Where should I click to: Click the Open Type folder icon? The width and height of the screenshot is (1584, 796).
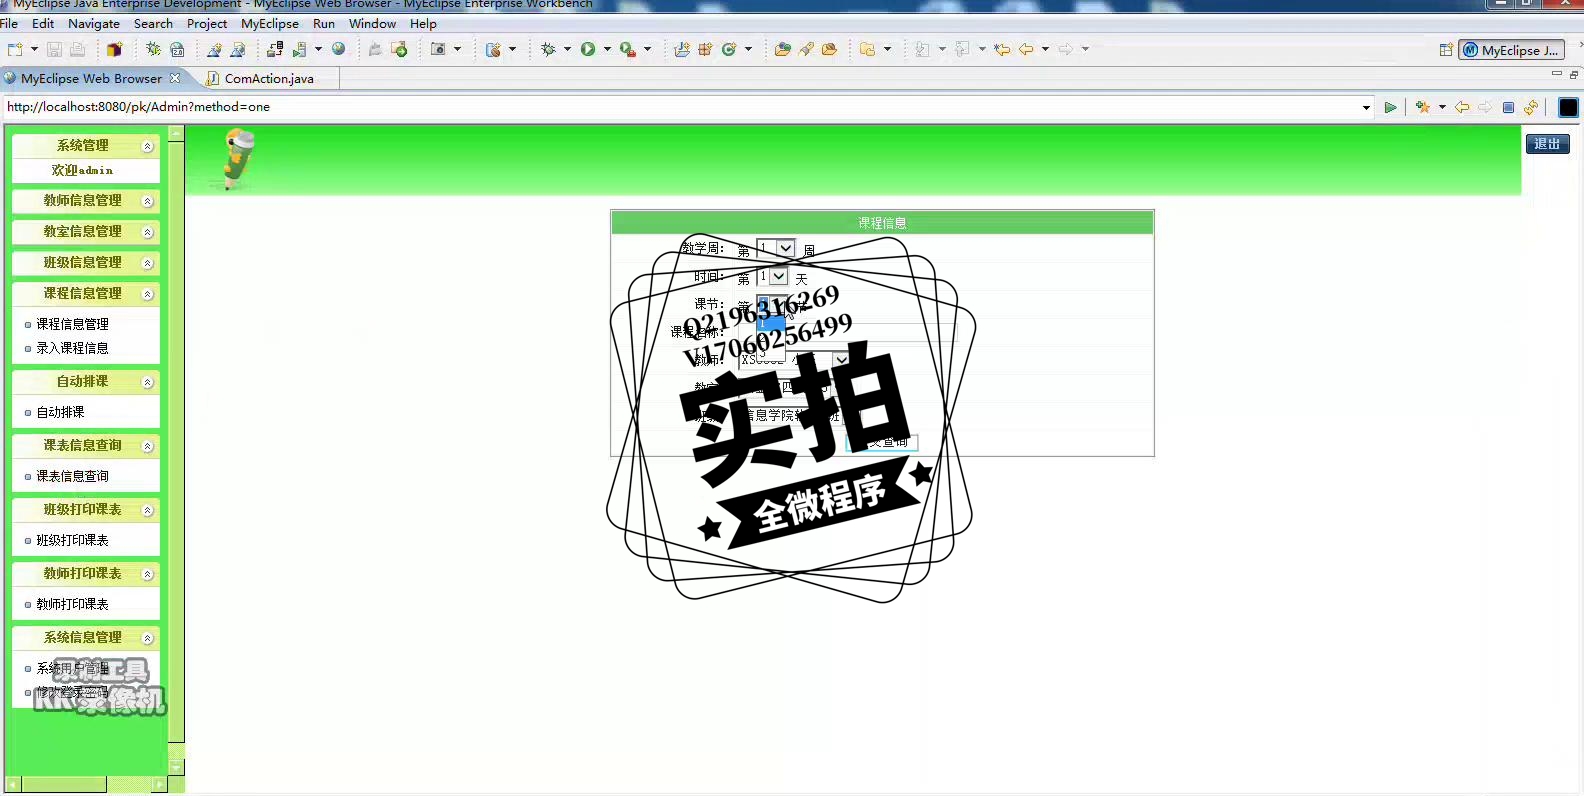[x=782, y=49]
